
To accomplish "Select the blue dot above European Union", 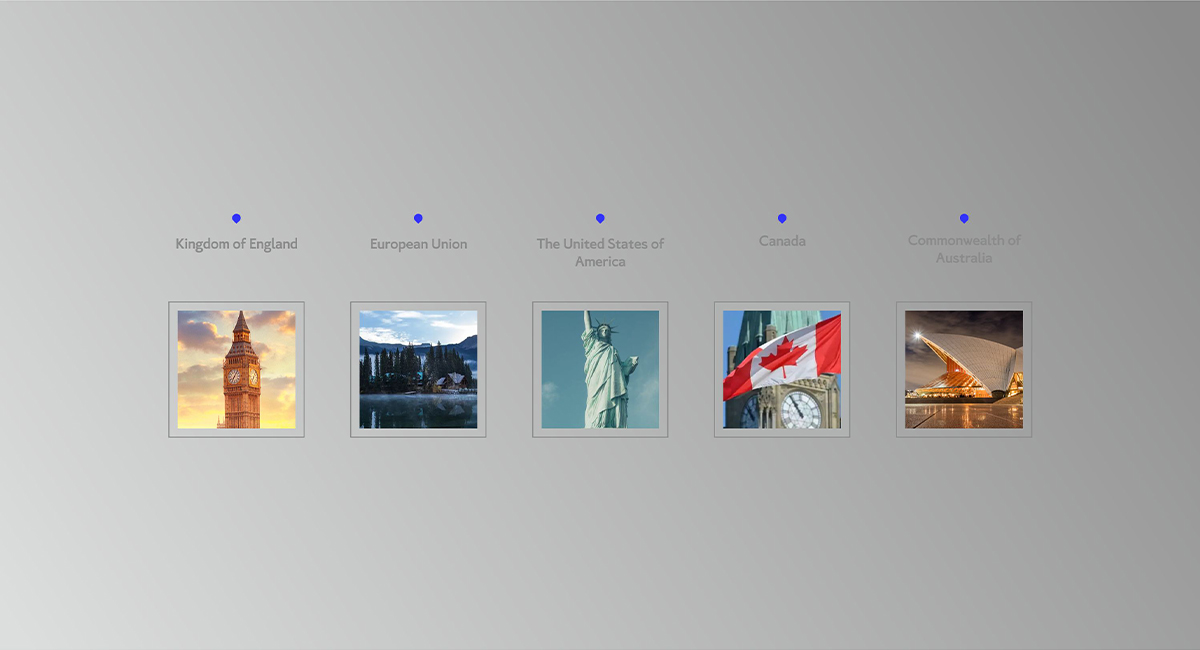I will 418,218.
